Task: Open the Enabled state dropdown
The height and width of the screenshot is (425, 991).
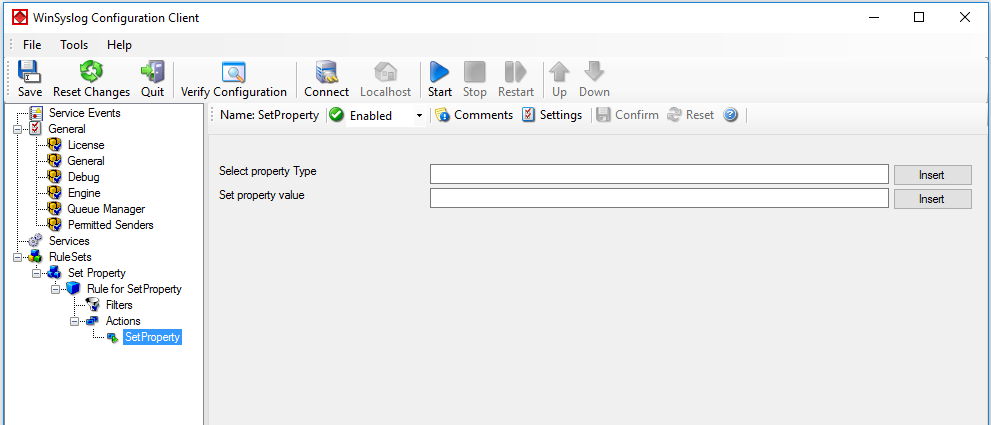Action: (x=418, y=116)
